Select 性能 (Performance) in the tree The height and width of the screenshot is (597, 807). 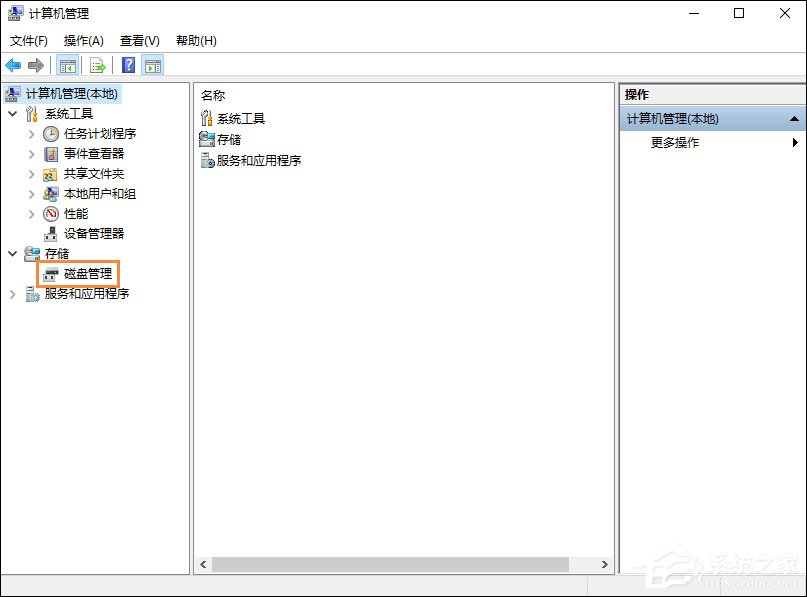[x=75, y=214]
